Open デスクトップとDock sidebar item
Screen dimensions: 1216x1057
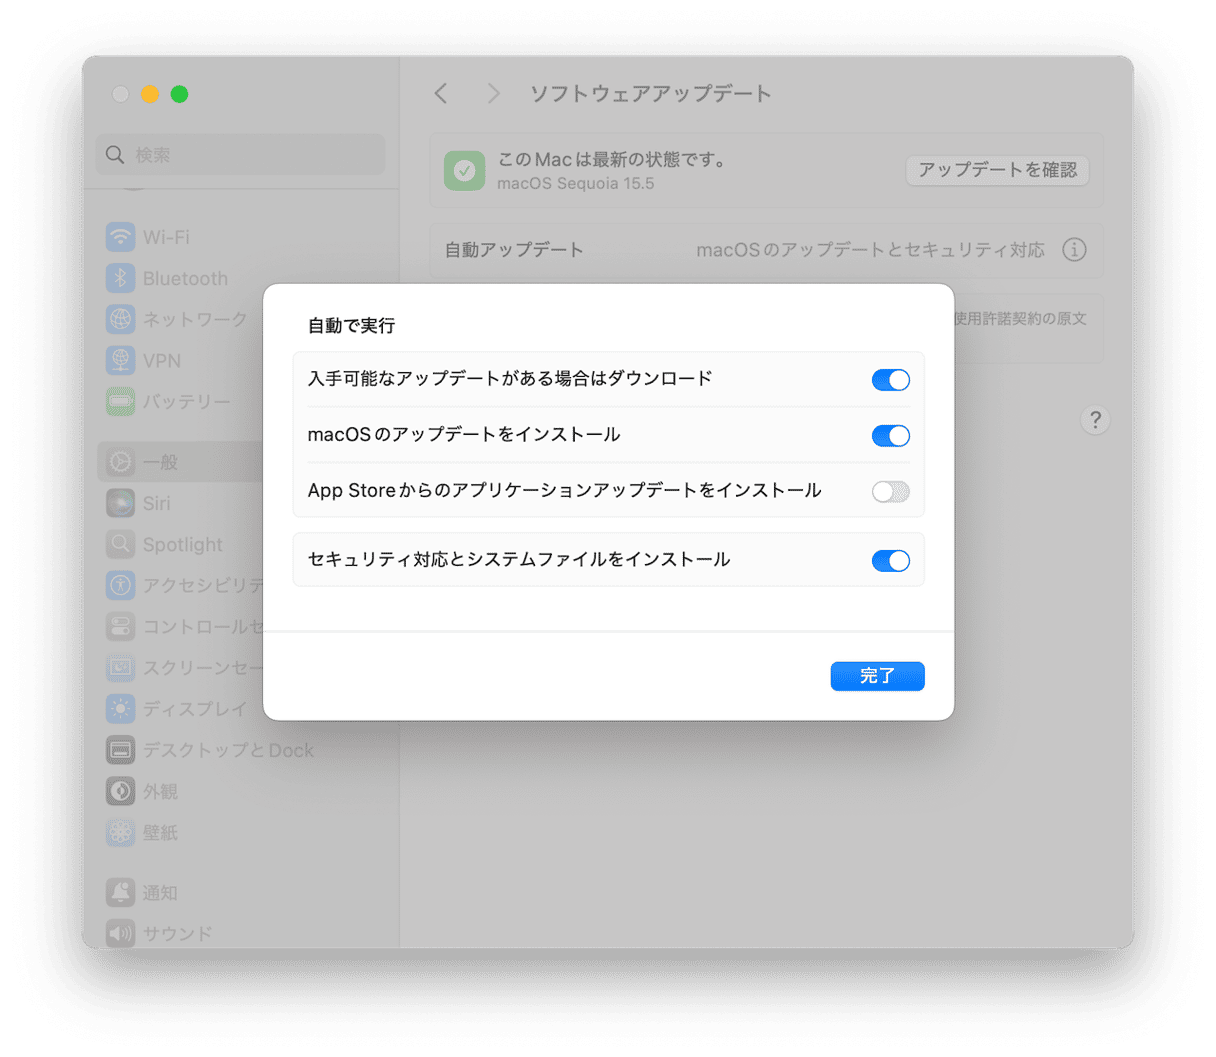point(210,750)
